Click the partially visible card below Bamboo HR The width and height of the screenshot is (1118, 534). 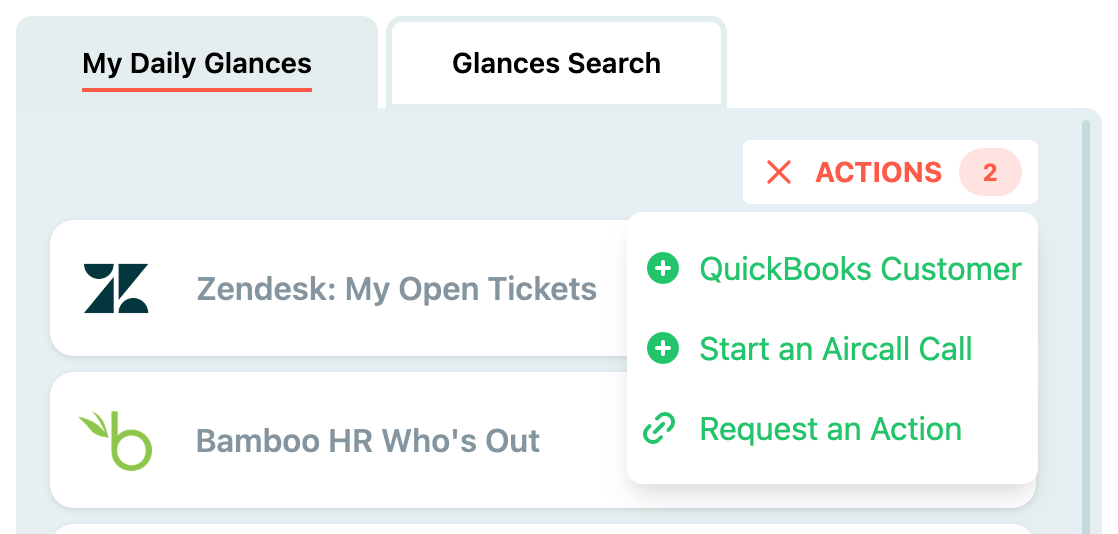coord(542,529)
